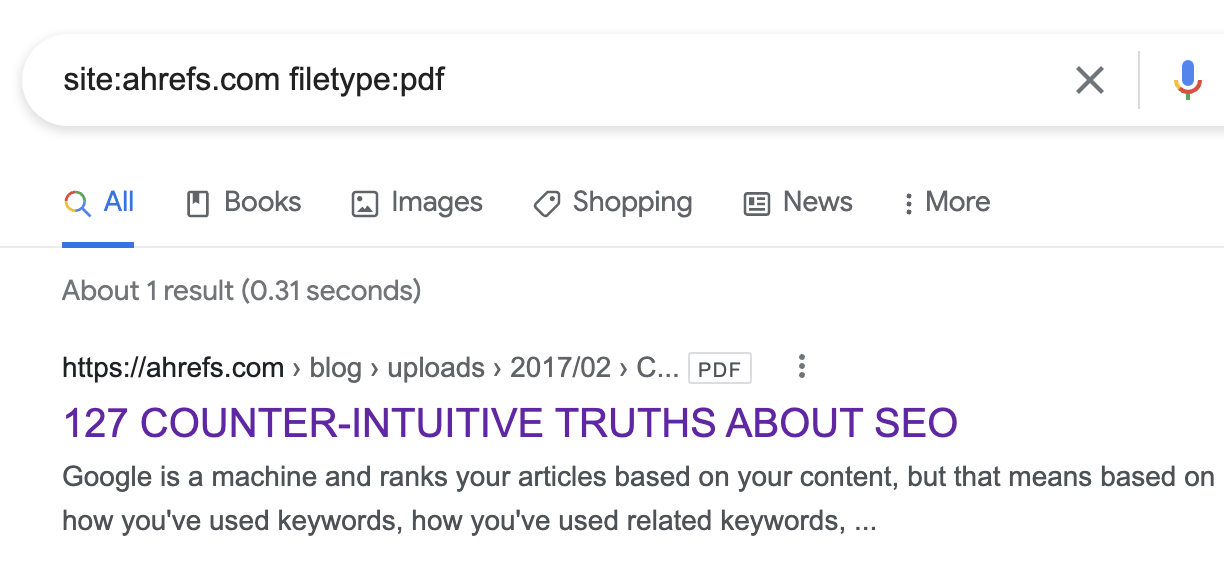This screenshot has width=1224, height=566.
Task: Open the 127 Counter-Intuitive Truths About SEO link
Action: 510,423
